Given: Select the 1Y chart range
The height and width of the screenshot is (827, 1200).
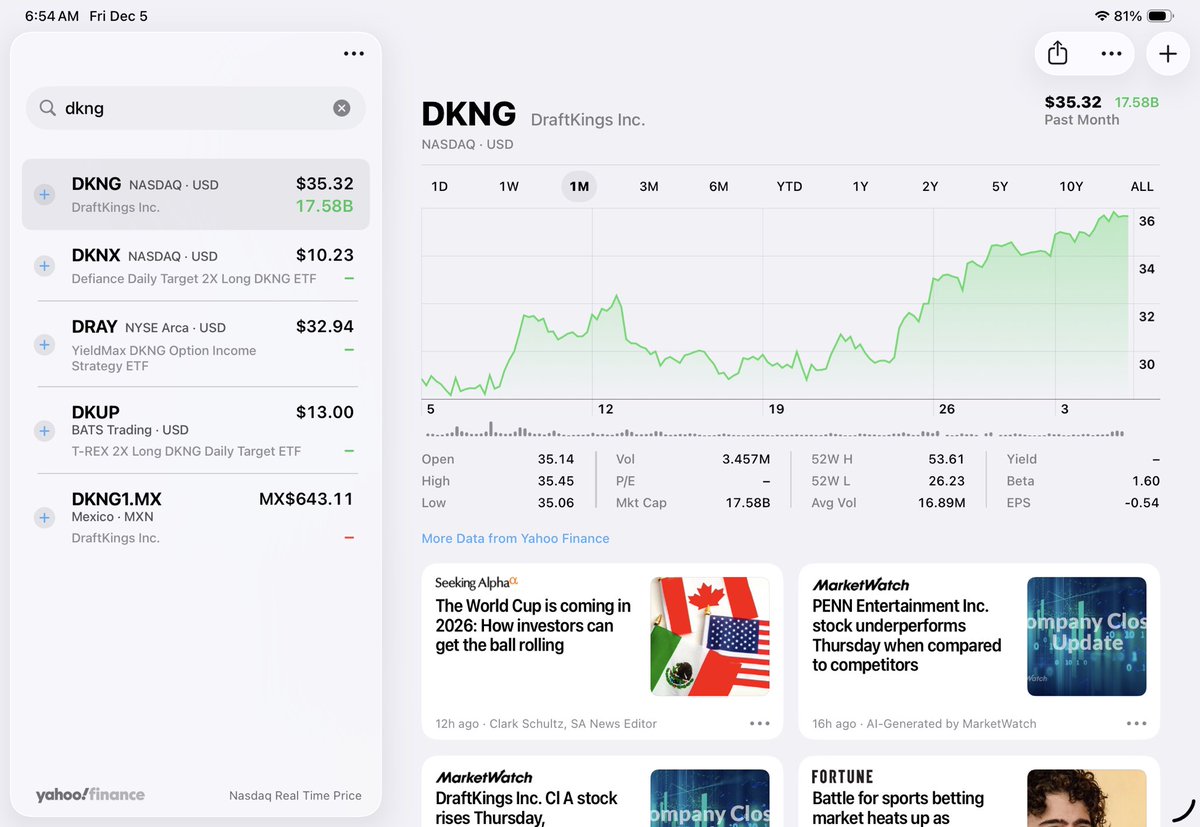Looking at the screenshot, I should coord(860,186).
